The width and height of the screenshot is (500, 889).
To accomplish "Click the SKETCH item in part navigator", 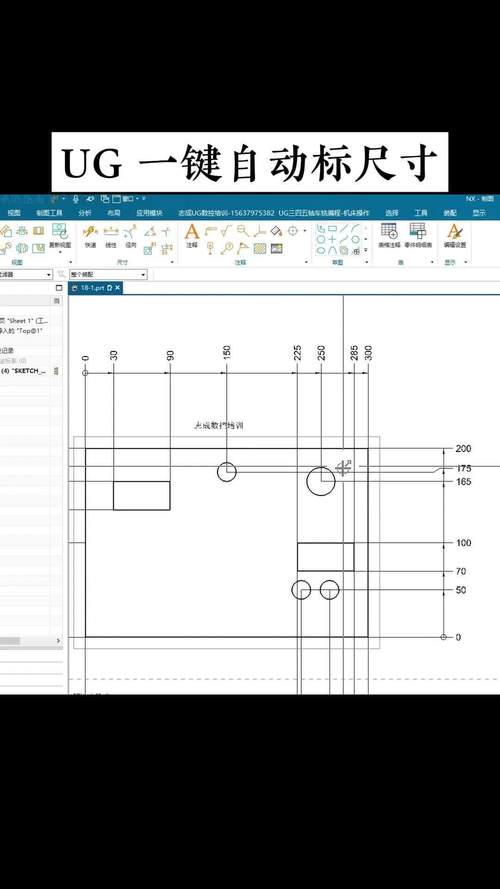I will point(24,371).
